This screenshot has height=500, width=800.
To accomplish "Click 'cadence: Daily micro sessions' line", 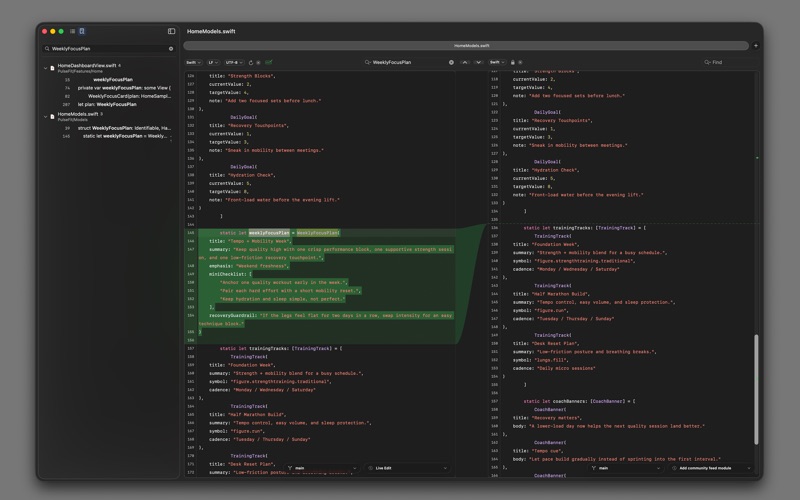I will pyautogui.click(x=554, y=368).
